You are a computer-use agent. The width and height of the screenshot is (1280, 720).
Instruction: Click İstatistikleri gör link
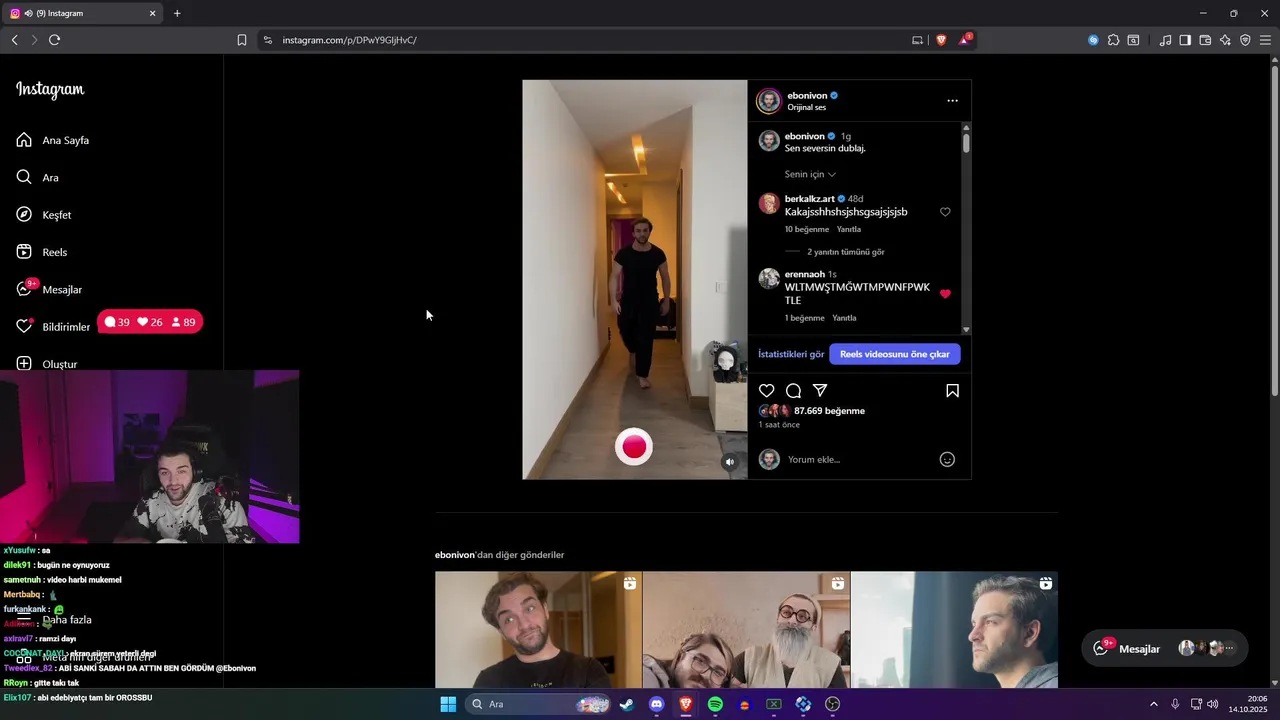click(791, 354)
